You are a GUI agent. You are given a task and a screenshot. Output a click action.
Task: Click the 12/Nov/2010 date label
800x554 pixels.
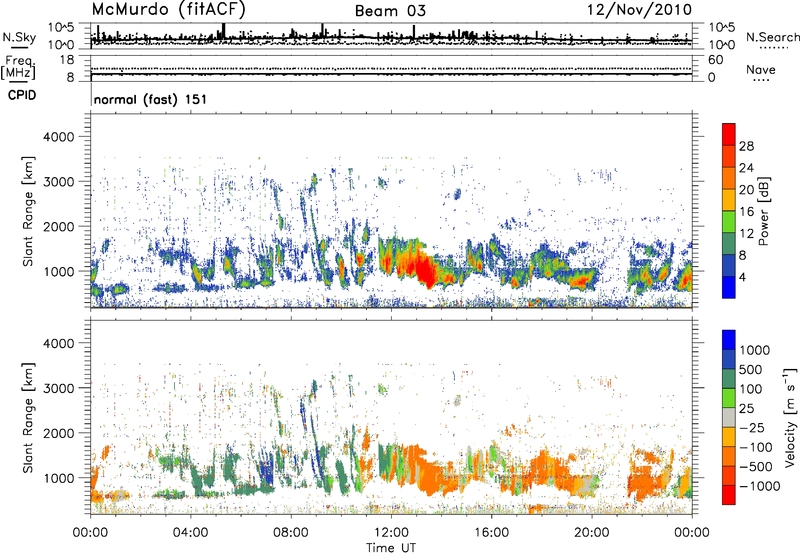click(640, 9)
